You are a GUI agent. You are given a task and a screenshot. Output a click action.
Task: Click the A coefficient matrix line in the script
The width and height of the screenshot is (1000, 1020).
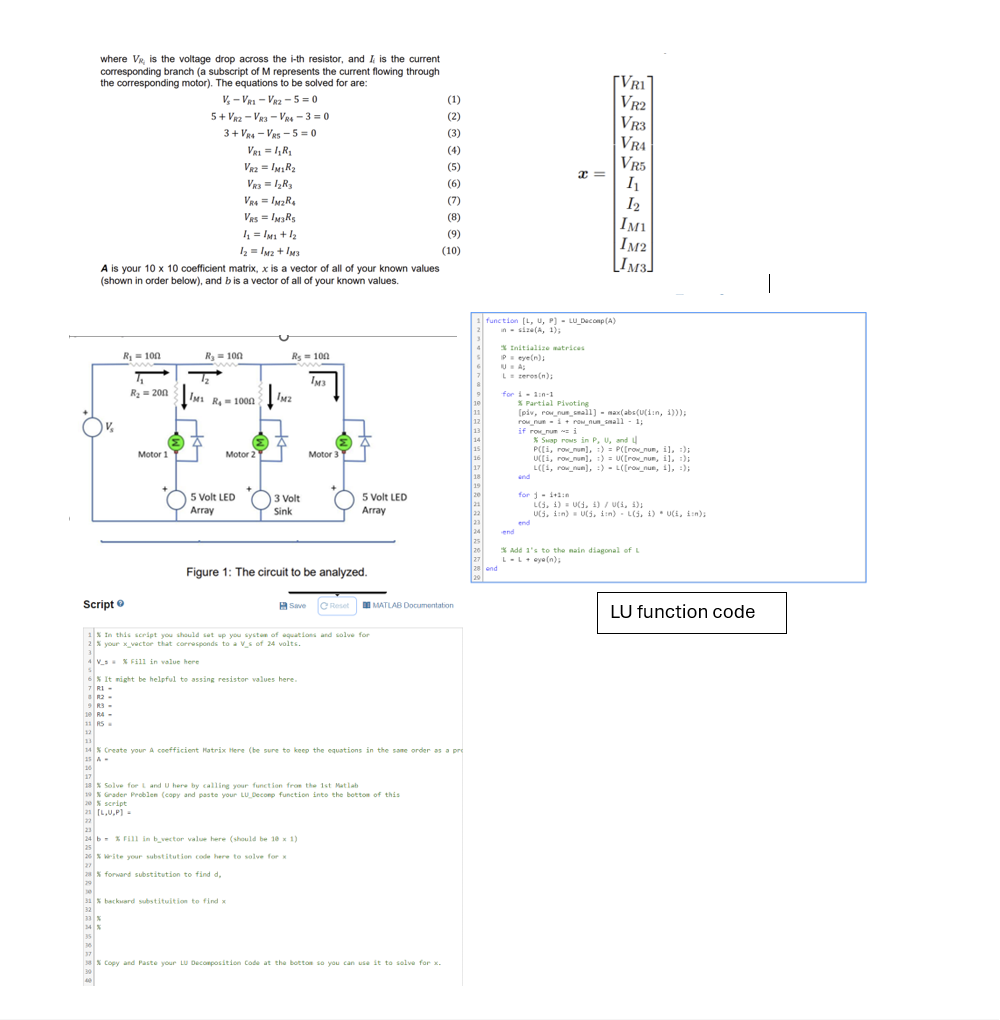(x=104, y=757)
